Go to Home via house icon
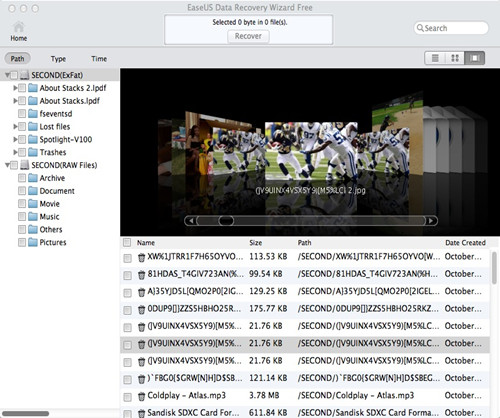Image resolution: width=500 pixels, height=418 pixels. point(19,28)
